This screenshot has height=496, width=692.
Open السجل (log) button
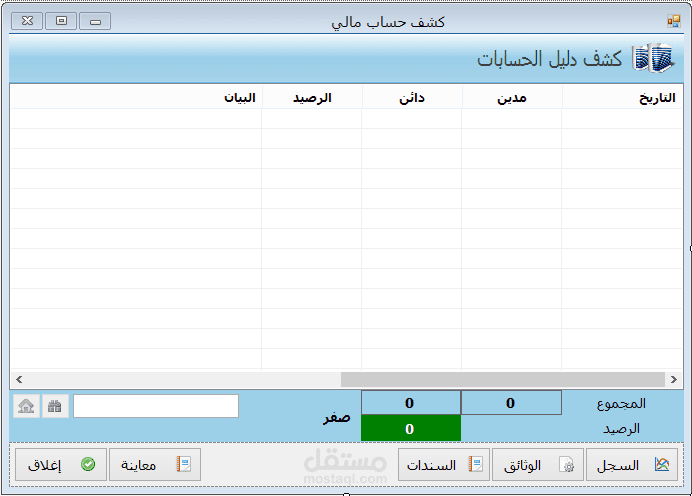click(x=632, y=465)
